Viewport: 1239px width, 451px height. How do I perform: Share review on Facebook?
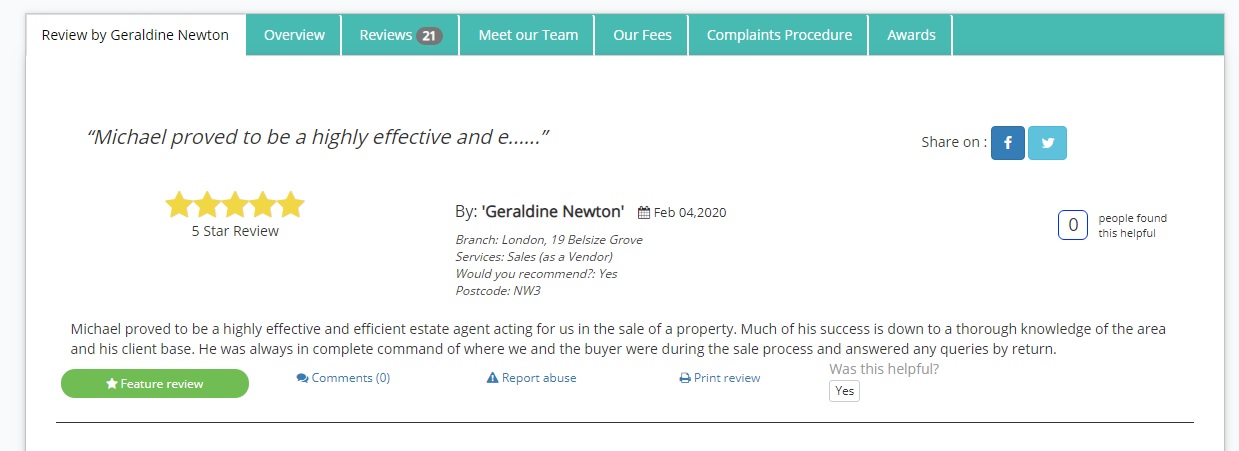[x=1007, y=143]
